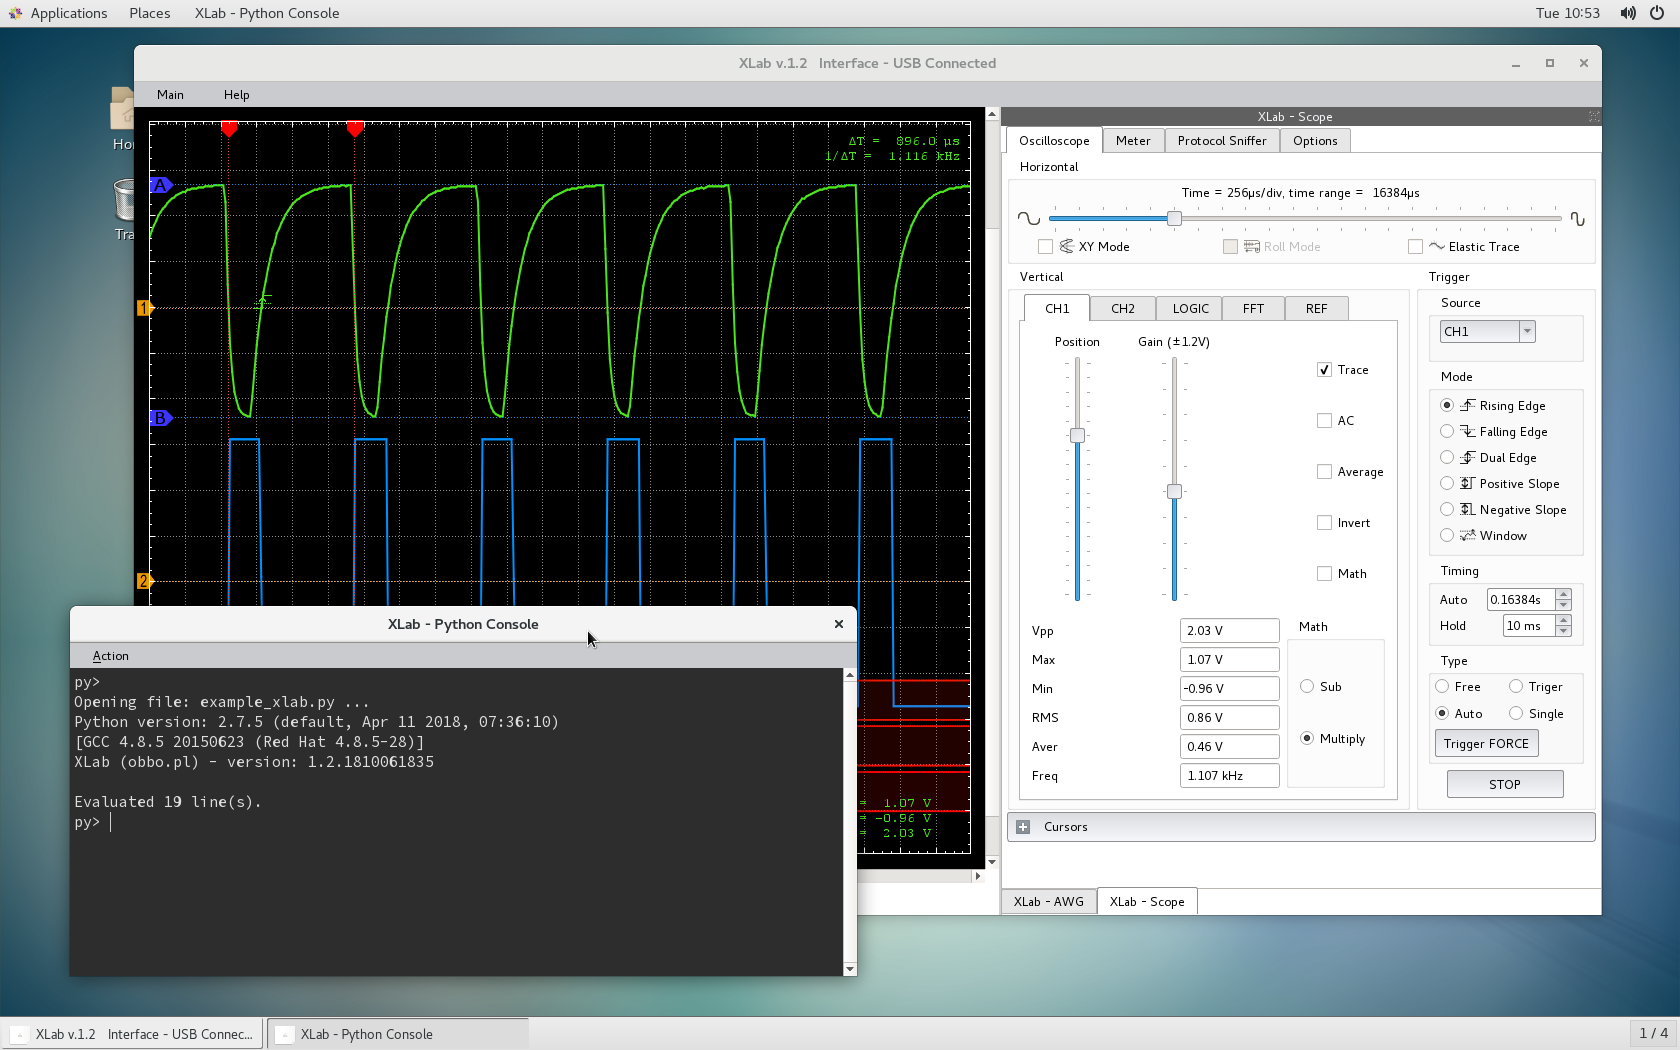Click the second red cursor marker on scope

point(355,129)
